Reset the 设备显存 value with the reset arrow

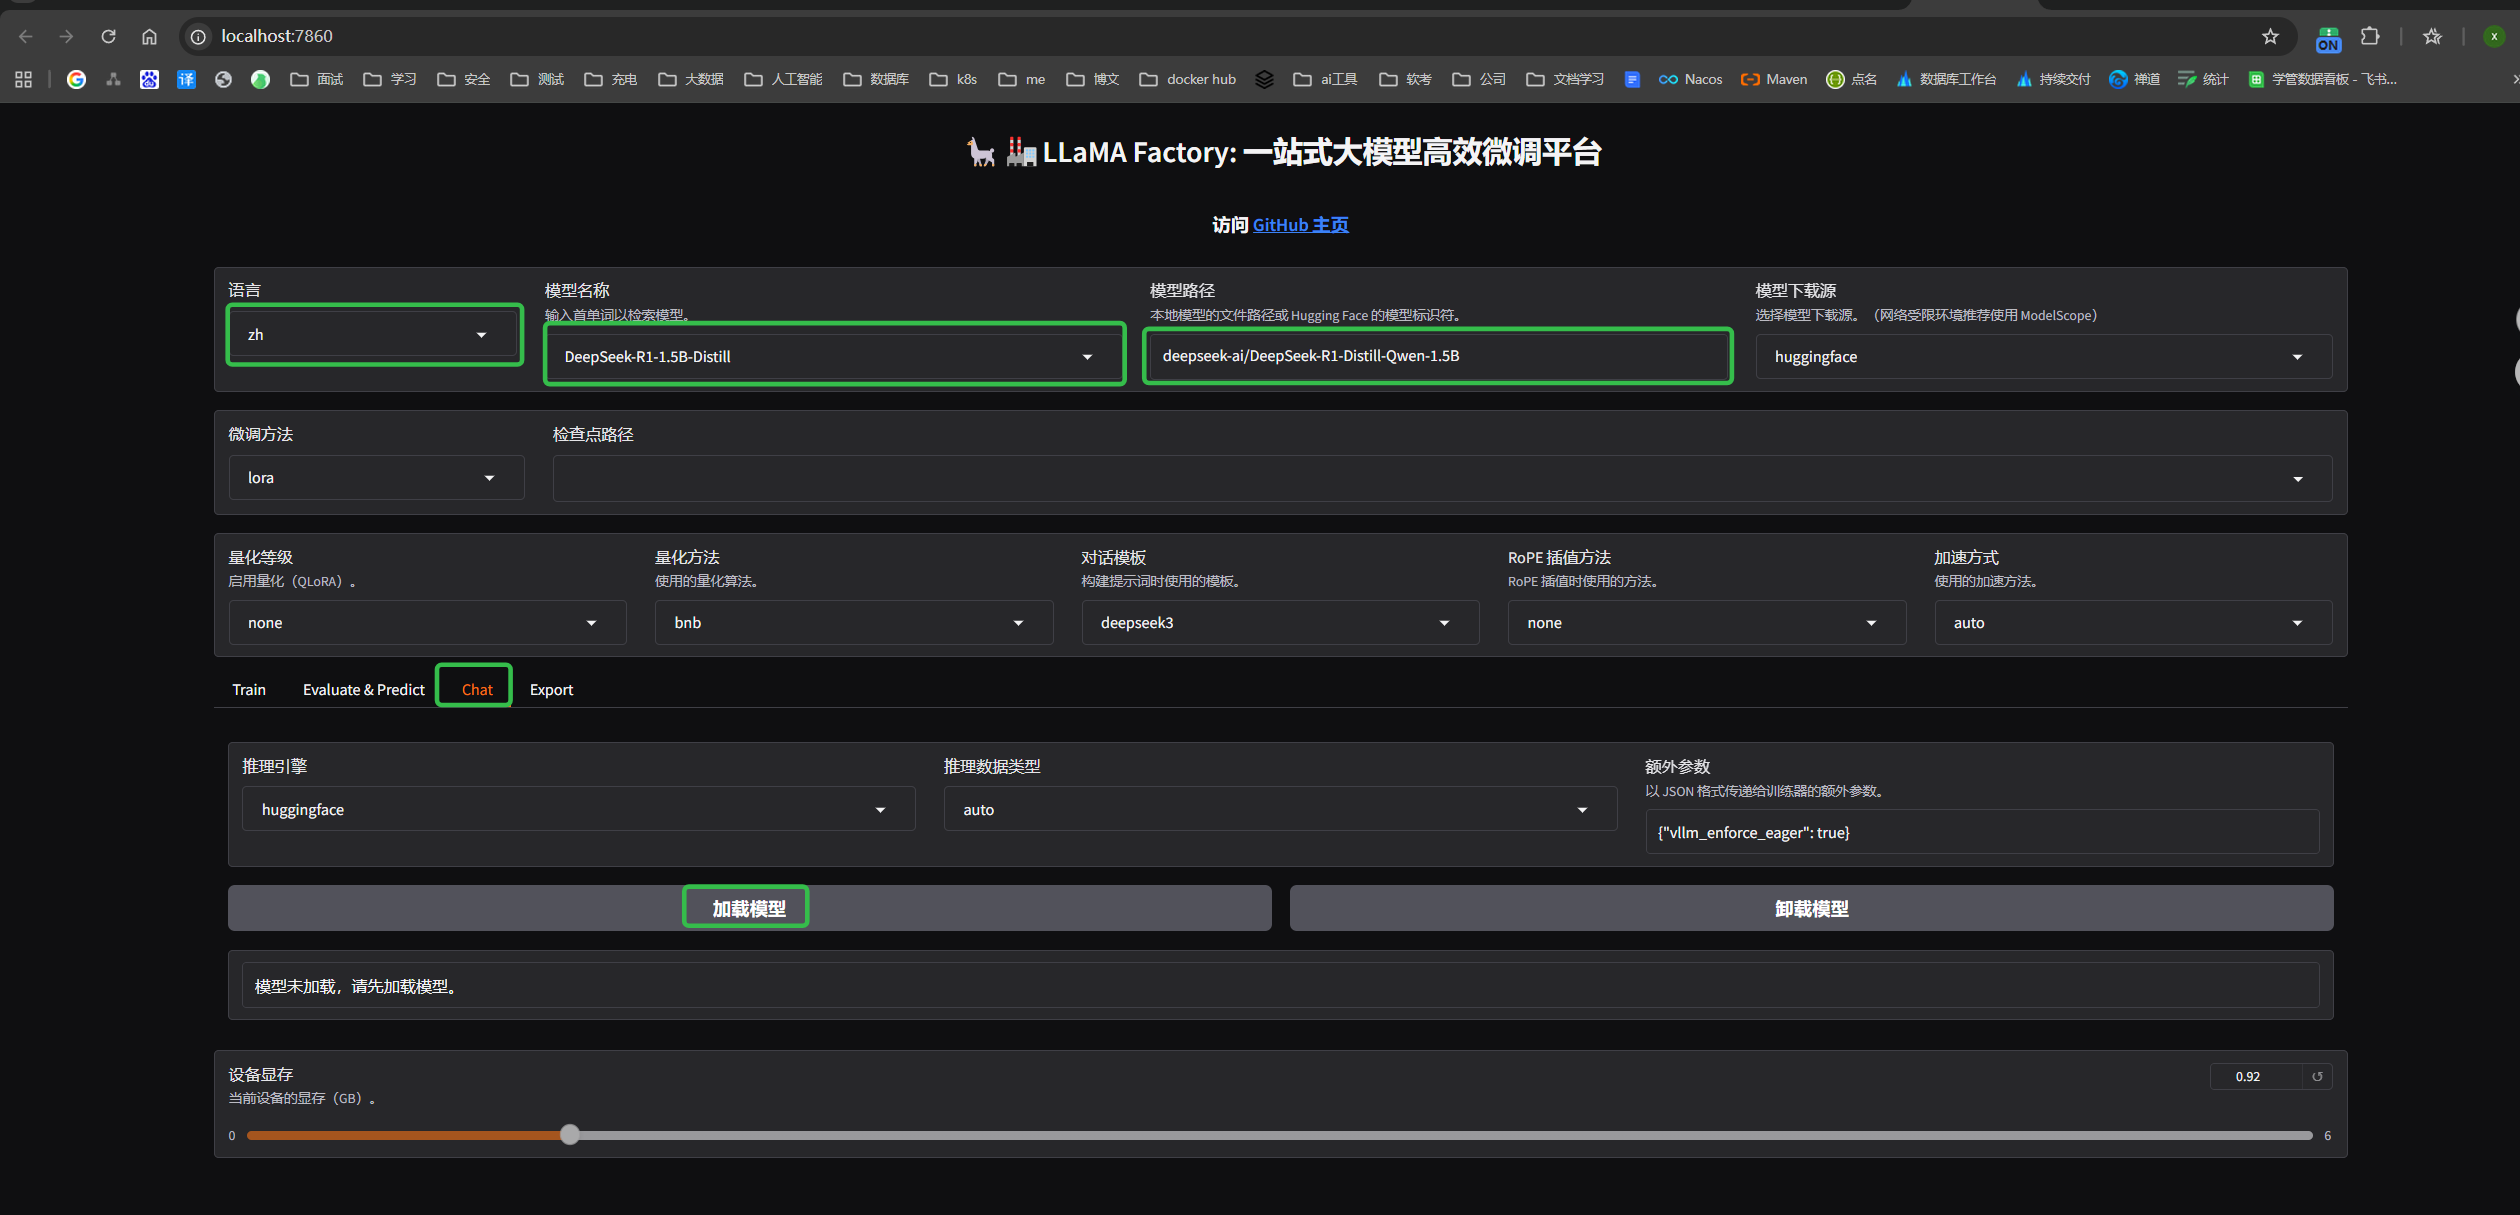(2317, 1076)
